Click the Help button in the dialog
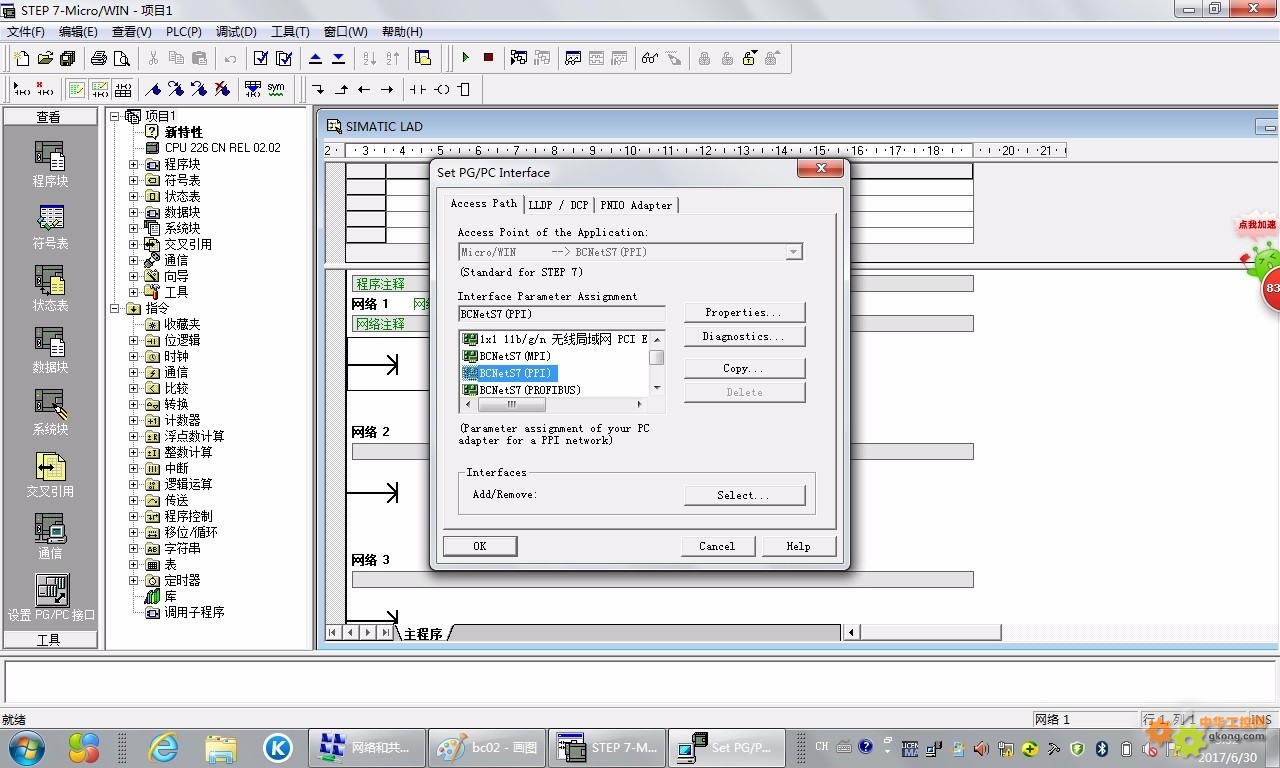Viewport: 1280px width, 768px height. click(798, 546)
